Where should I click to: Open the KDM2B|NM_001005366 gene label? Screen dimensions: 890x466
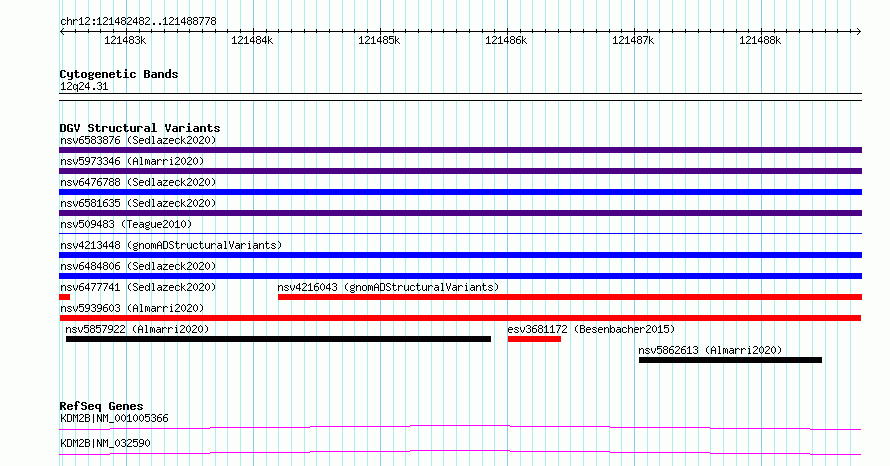(x=114, y=418)
